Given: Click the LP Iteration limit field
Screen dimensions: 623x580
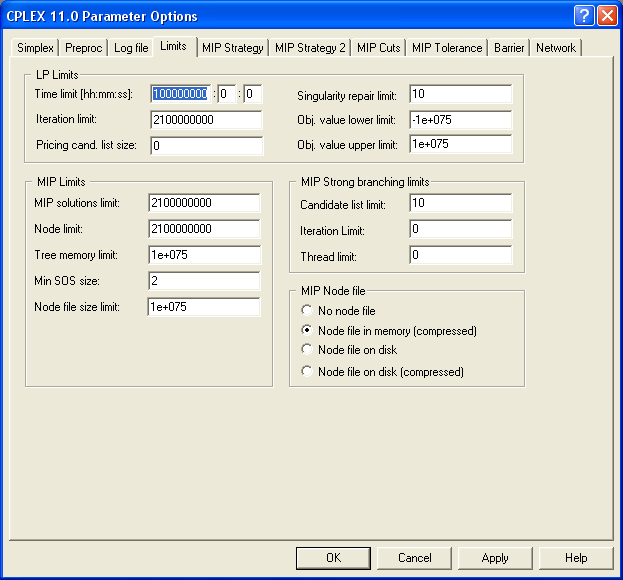Looking at the screenshot, I should (207, 120).
